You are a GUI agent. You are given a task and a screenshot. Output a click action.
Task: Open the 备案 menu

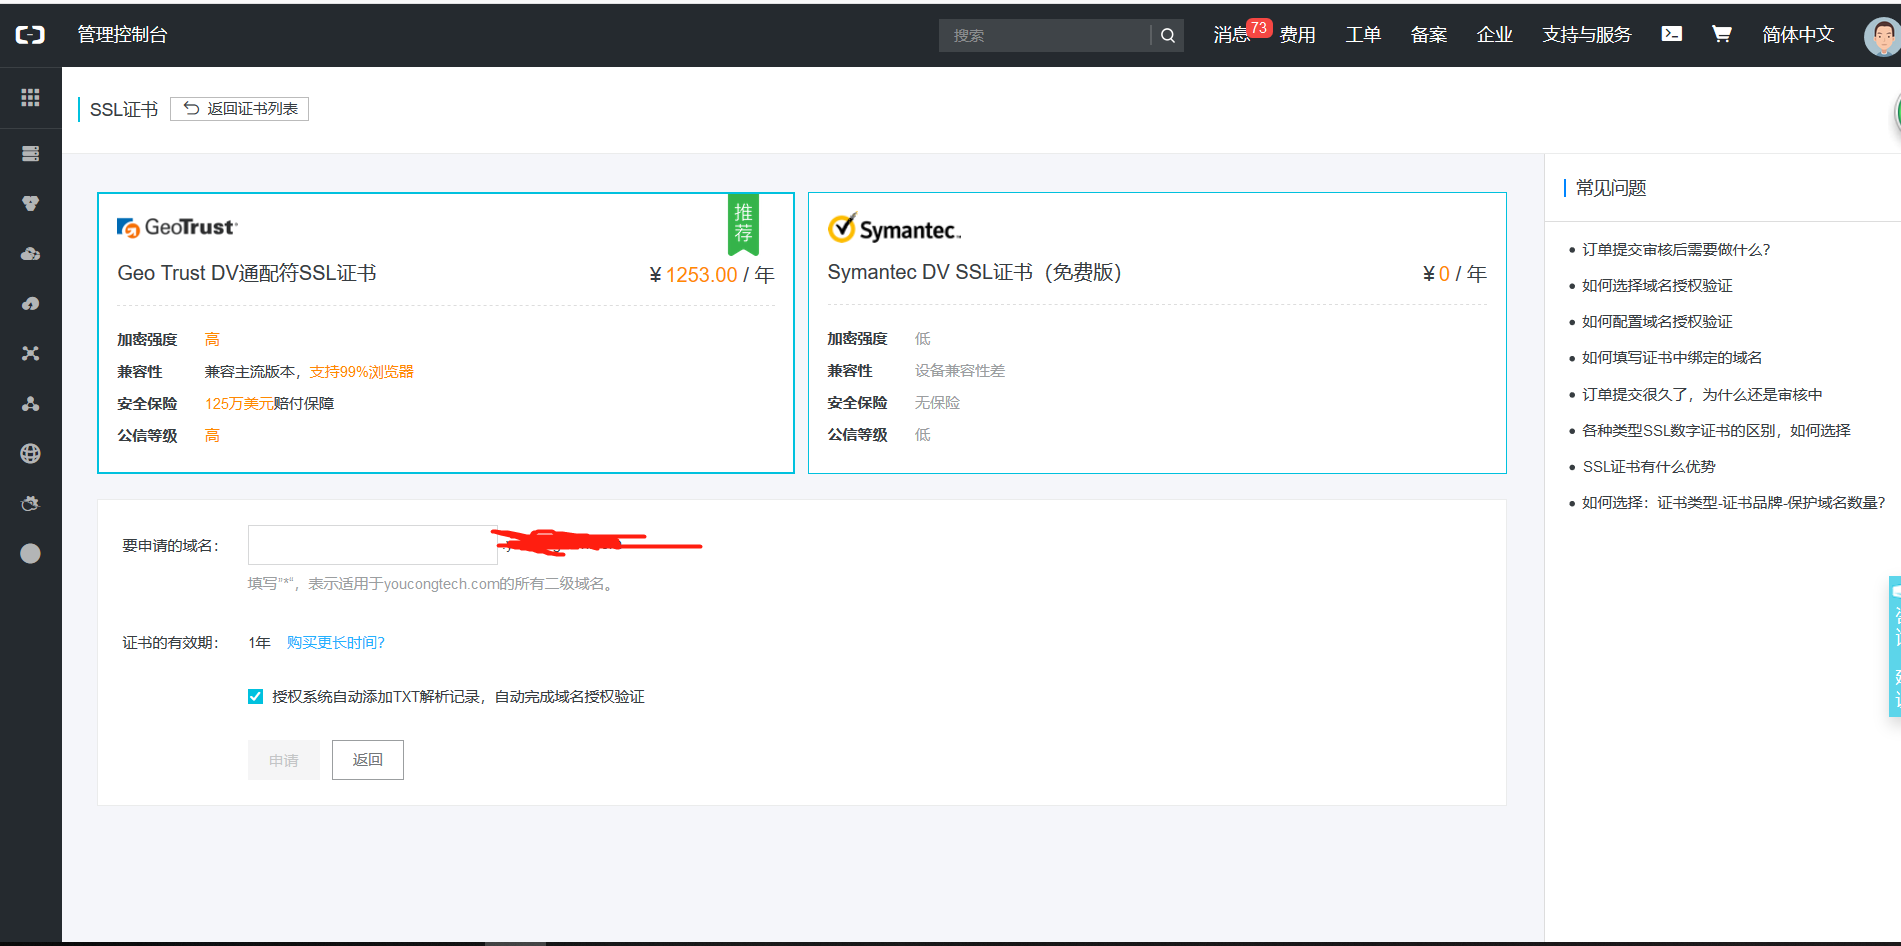point(1429,35)
